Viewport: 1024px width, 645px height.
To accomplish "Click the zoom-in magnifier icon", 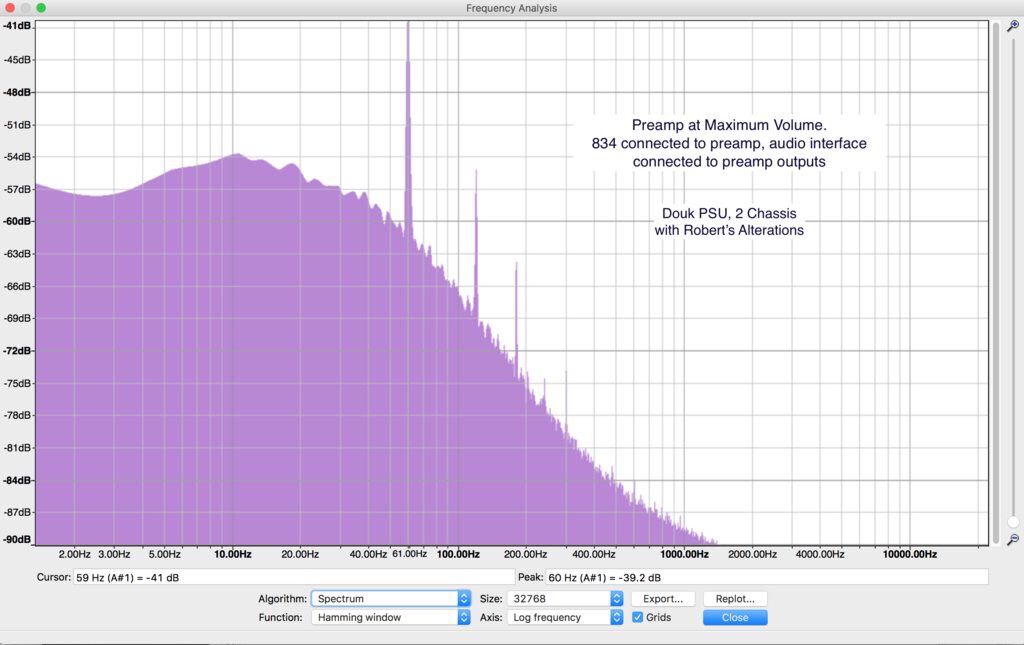I will [1012, 26].
